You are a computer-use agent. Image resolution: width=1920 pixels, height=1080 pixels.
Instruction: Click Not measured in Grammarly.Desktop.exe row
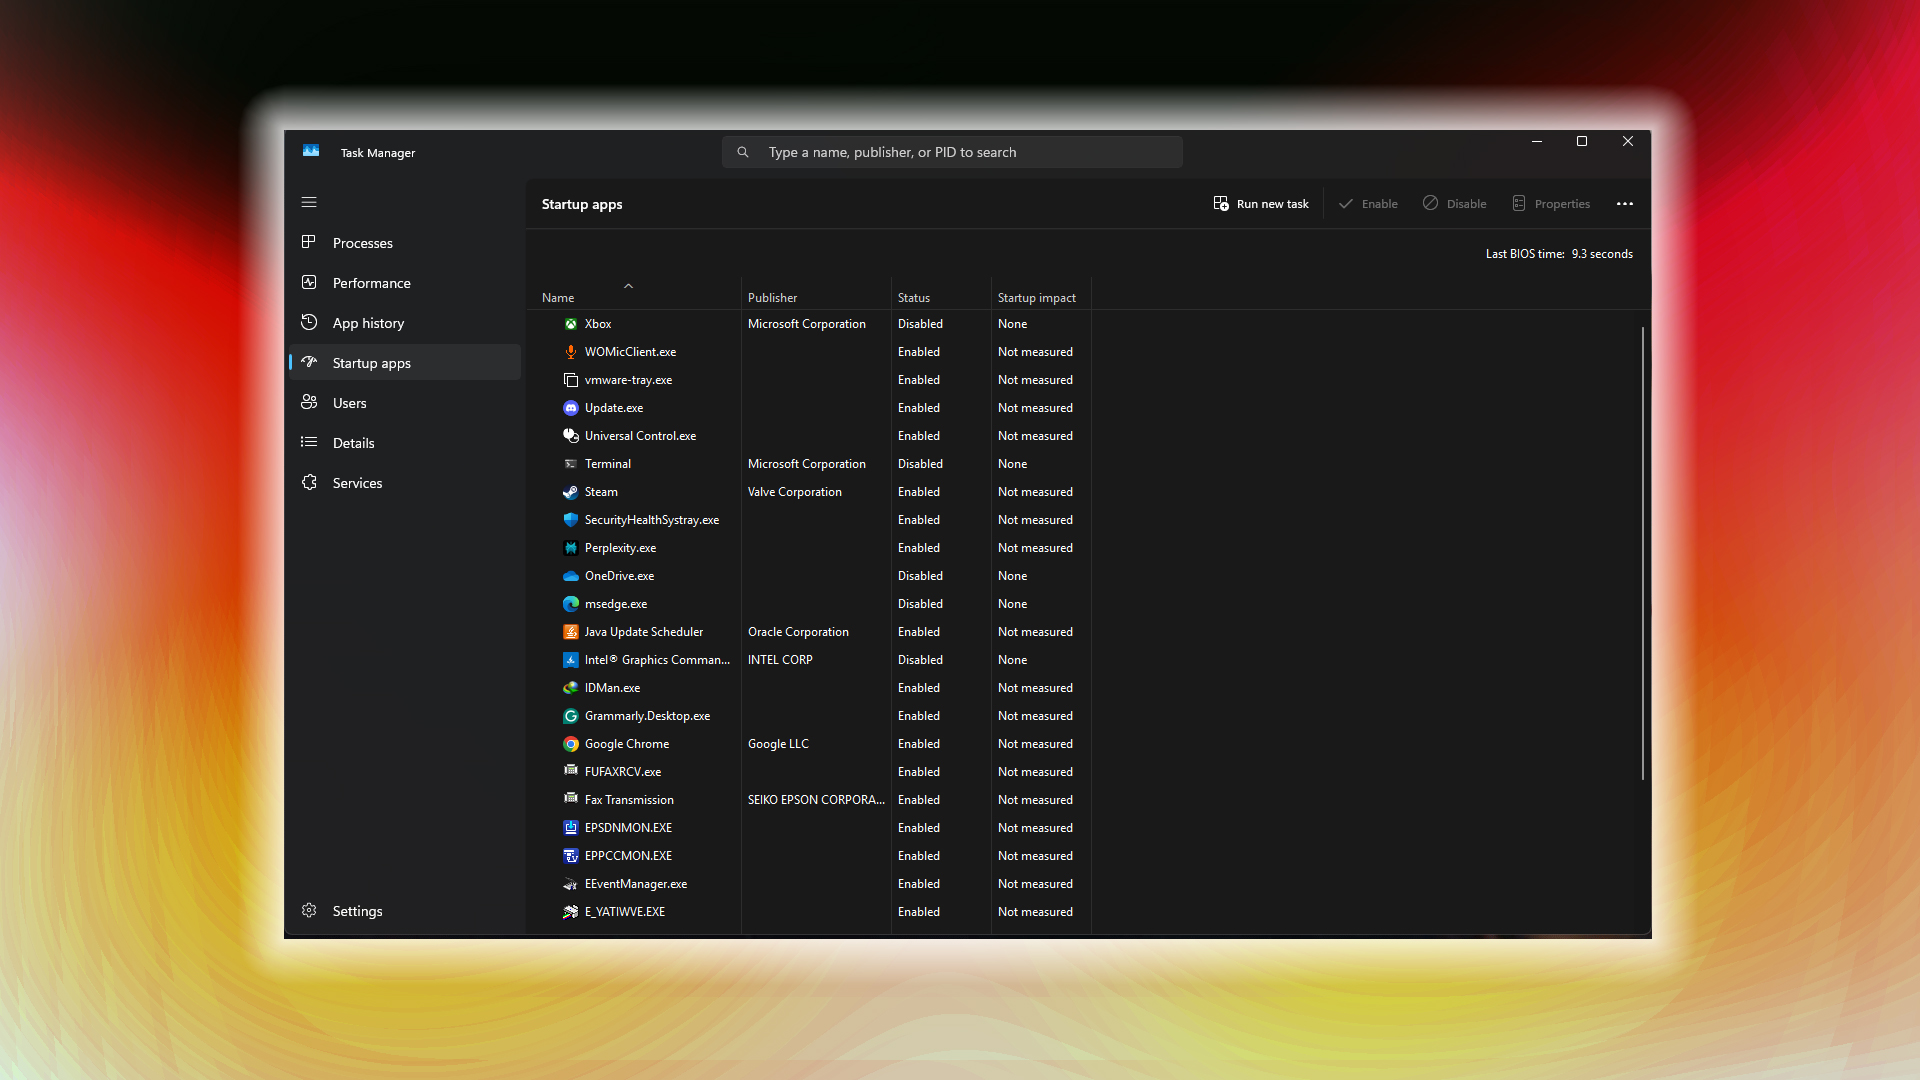tap(1035, 716)
